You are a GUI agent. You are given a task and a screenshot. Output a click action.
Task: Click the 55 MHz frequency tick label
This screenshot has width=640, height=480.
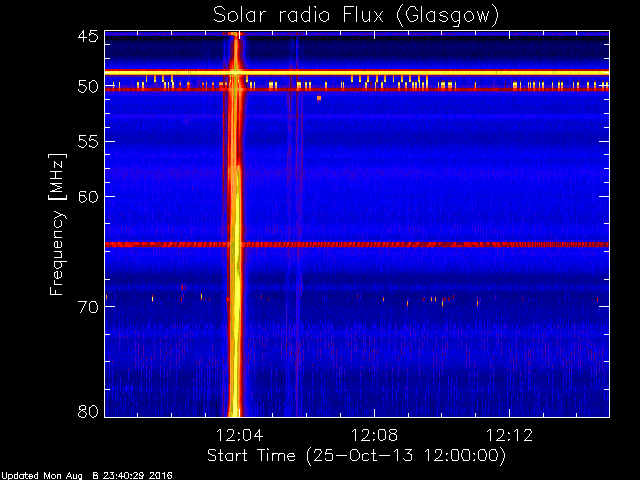coord(88,142)
